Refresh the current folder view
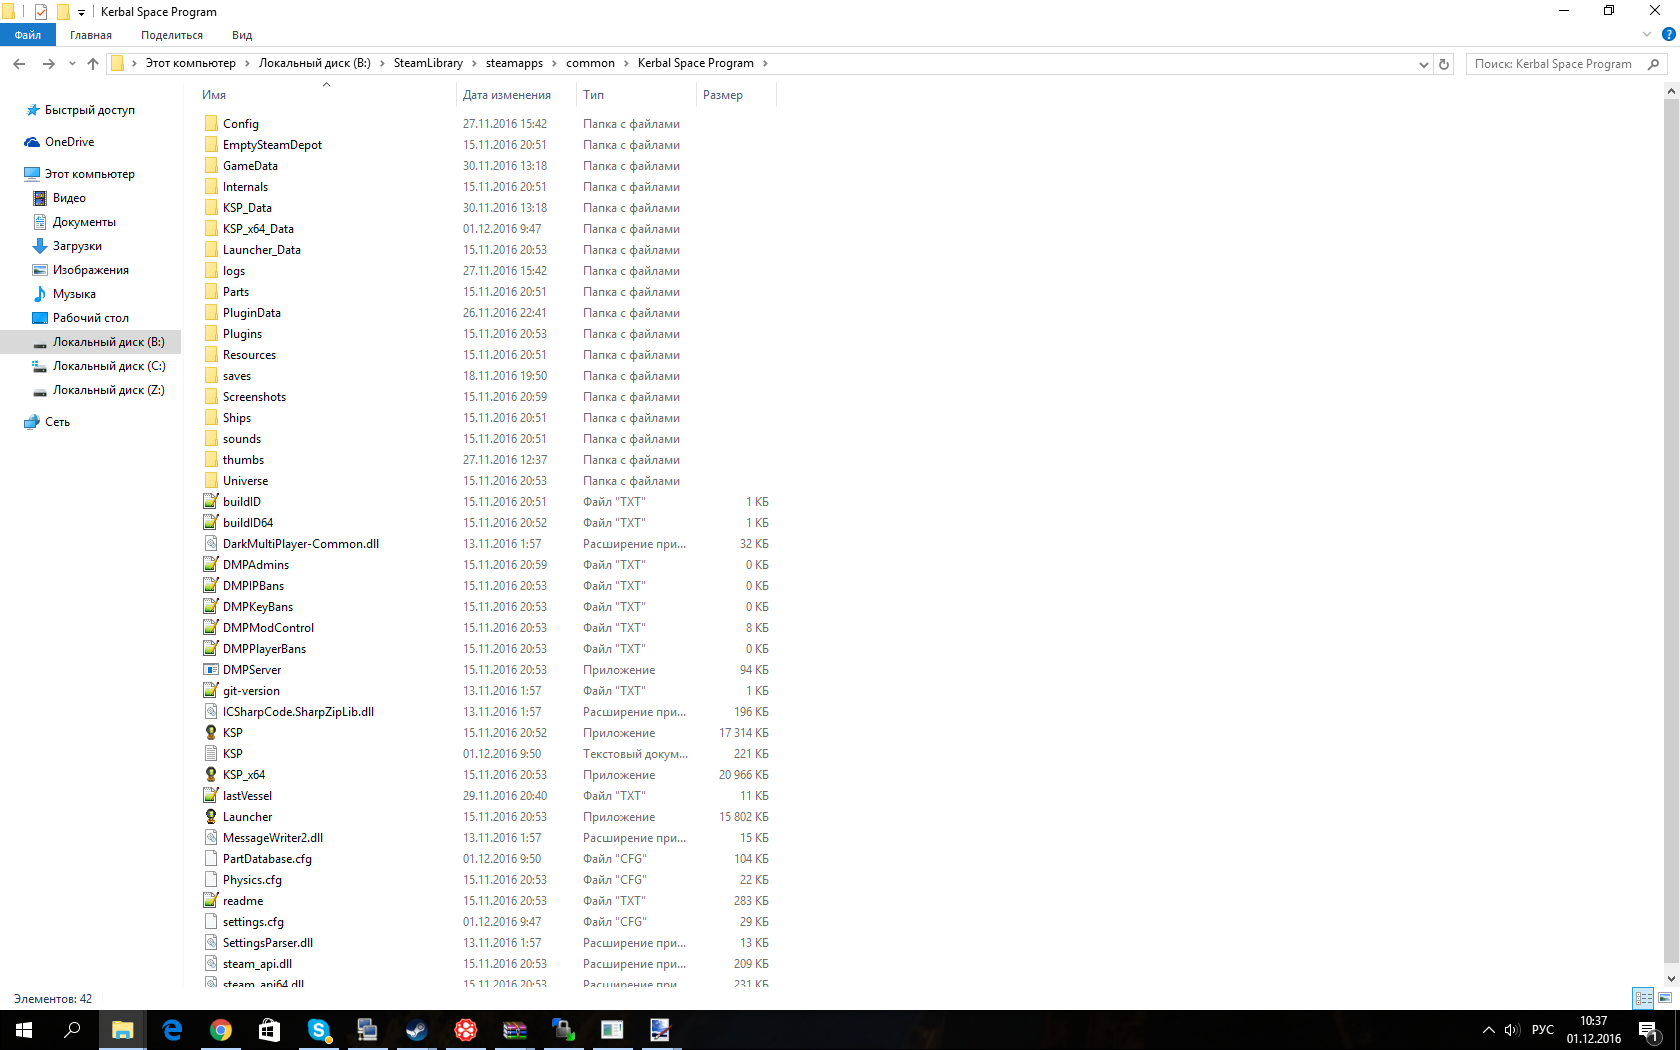This screenshot has width=1680, height=1050. point(1444,64)
